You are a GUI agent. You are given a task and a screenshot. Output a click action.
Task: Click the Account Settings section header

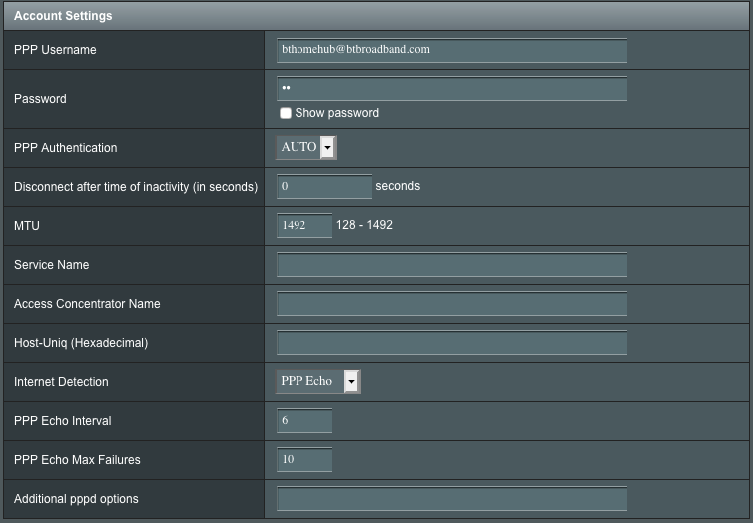(63, 16)
